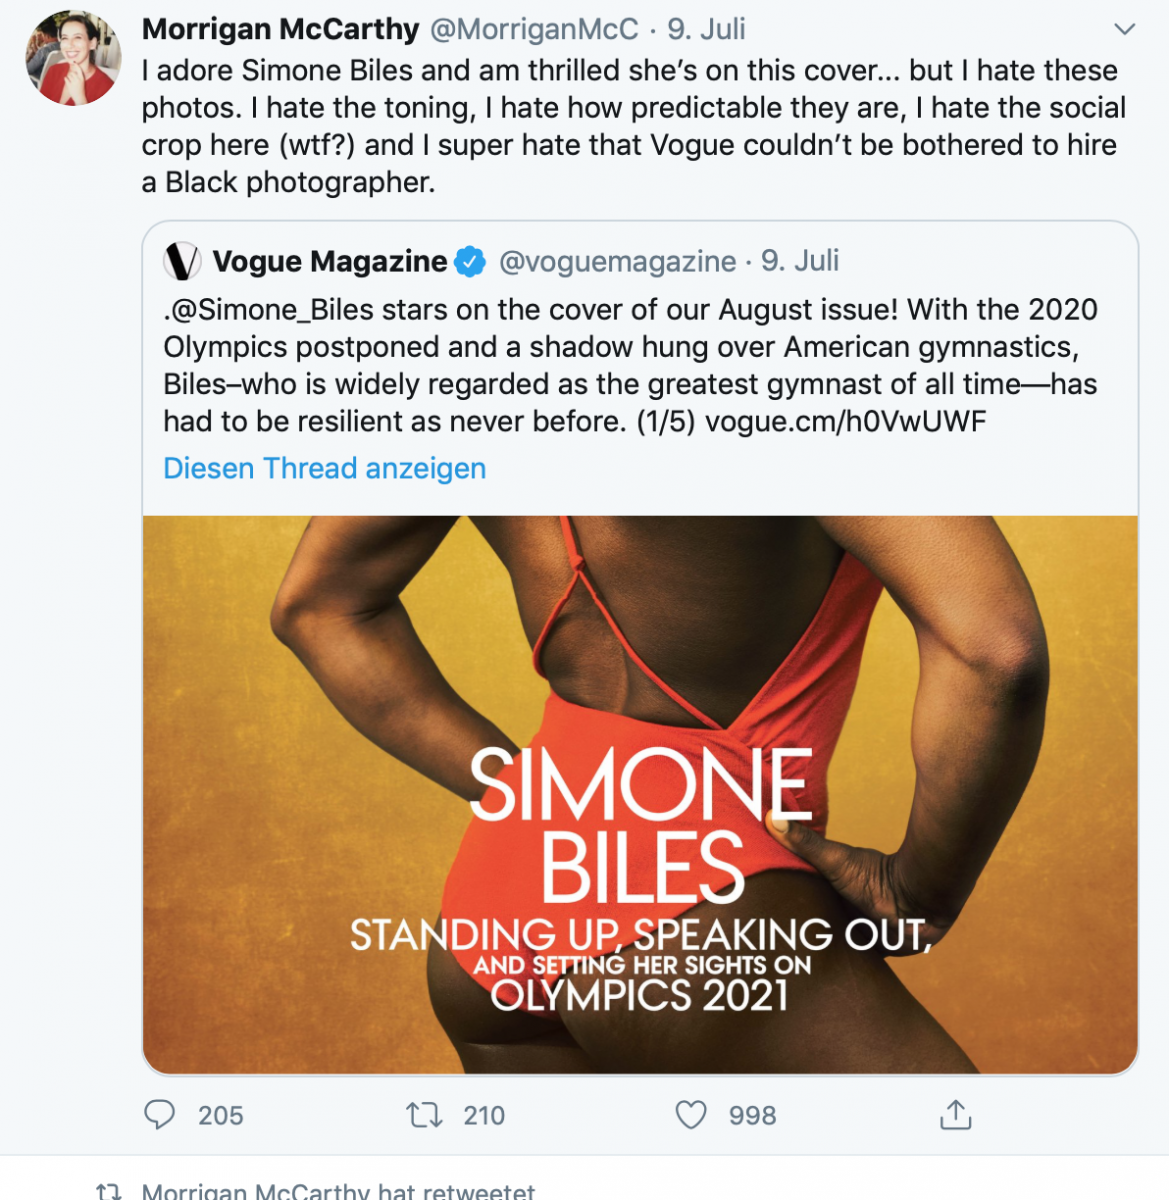Screen dimensions: 1169x1200
Task: Open Vogue Magazine account name
Action: 330,261
